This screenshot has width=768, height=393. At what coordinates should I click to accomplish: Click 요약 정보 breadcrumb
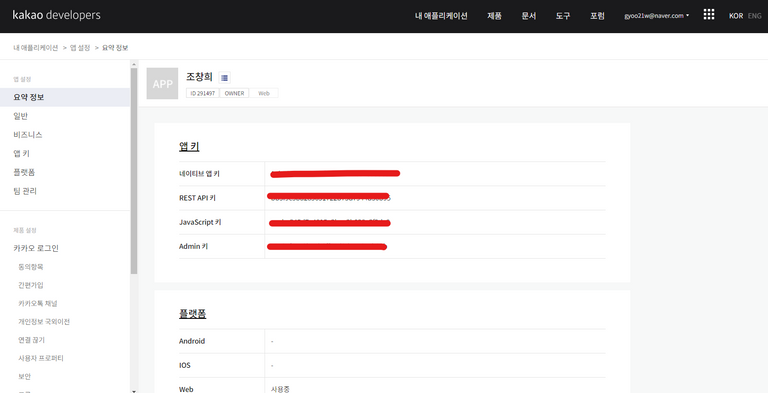coord(115,48)
